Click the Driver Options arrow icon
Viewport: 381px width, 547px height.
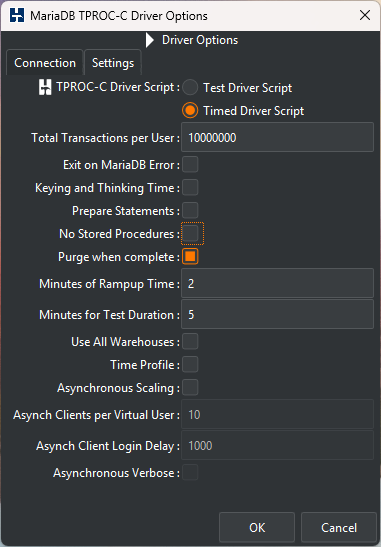coord(150,40)
